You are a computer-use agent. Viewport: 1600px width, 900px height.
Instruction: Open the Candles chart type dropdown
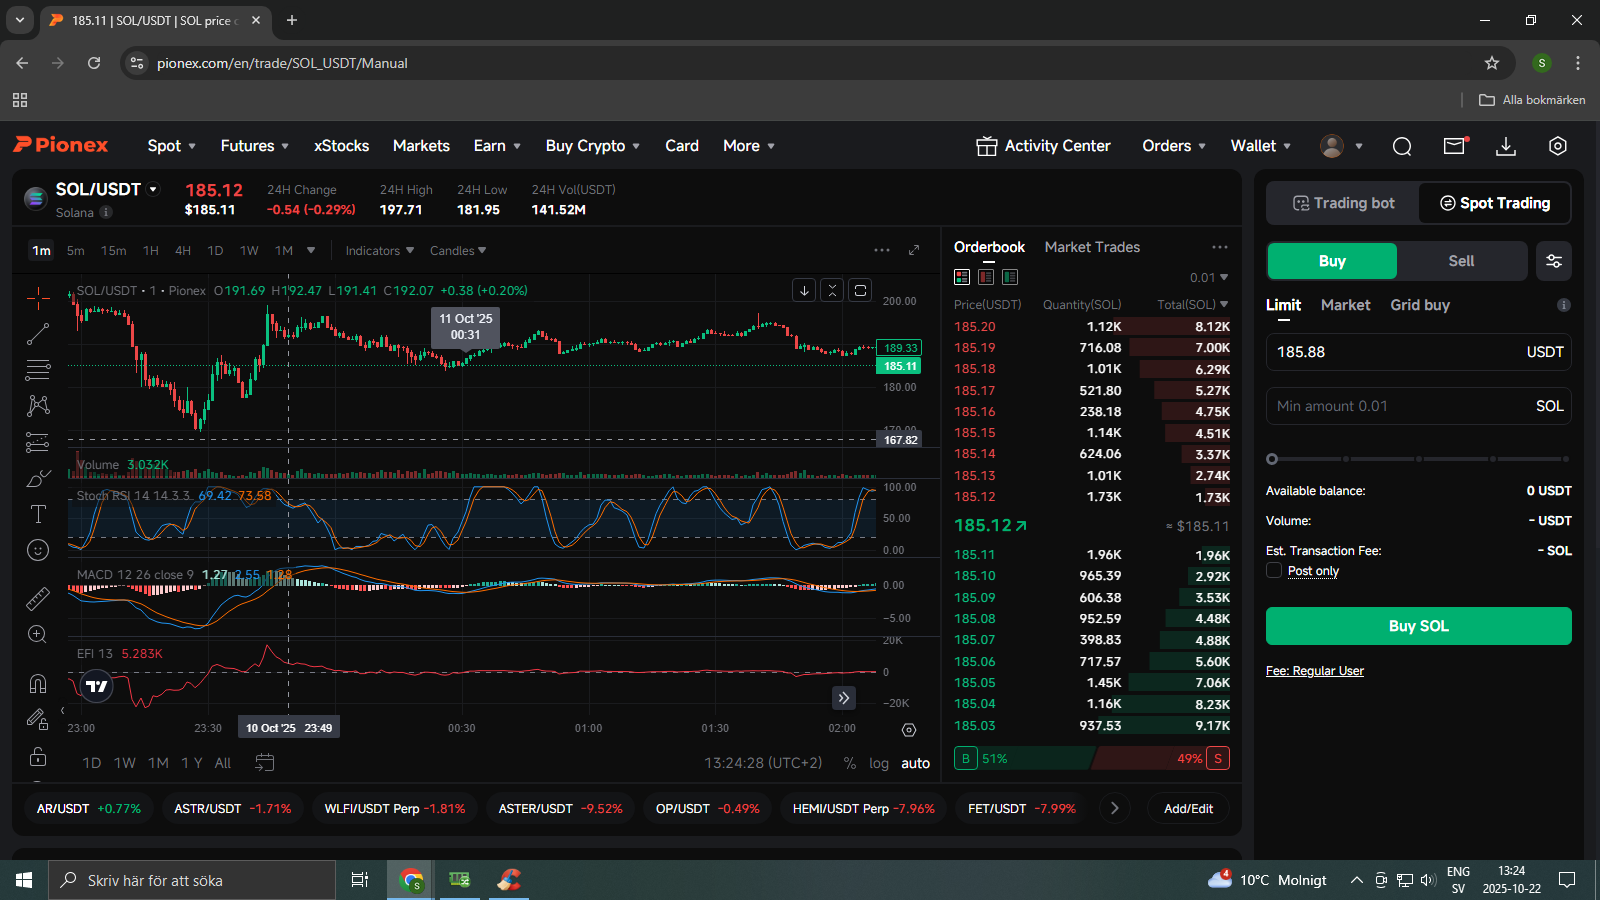point(458,251)
